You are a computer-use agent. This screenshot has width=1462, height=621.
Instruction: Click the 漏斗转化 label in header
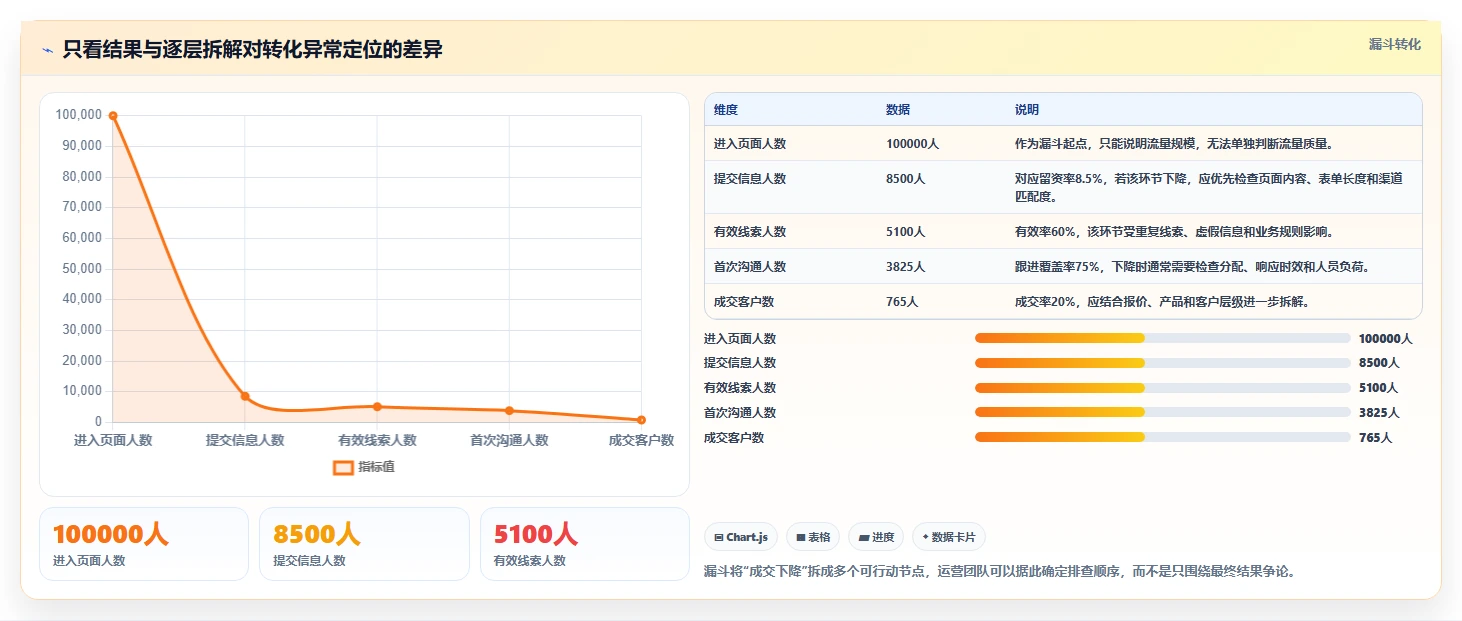click(x=1394, y=45)
